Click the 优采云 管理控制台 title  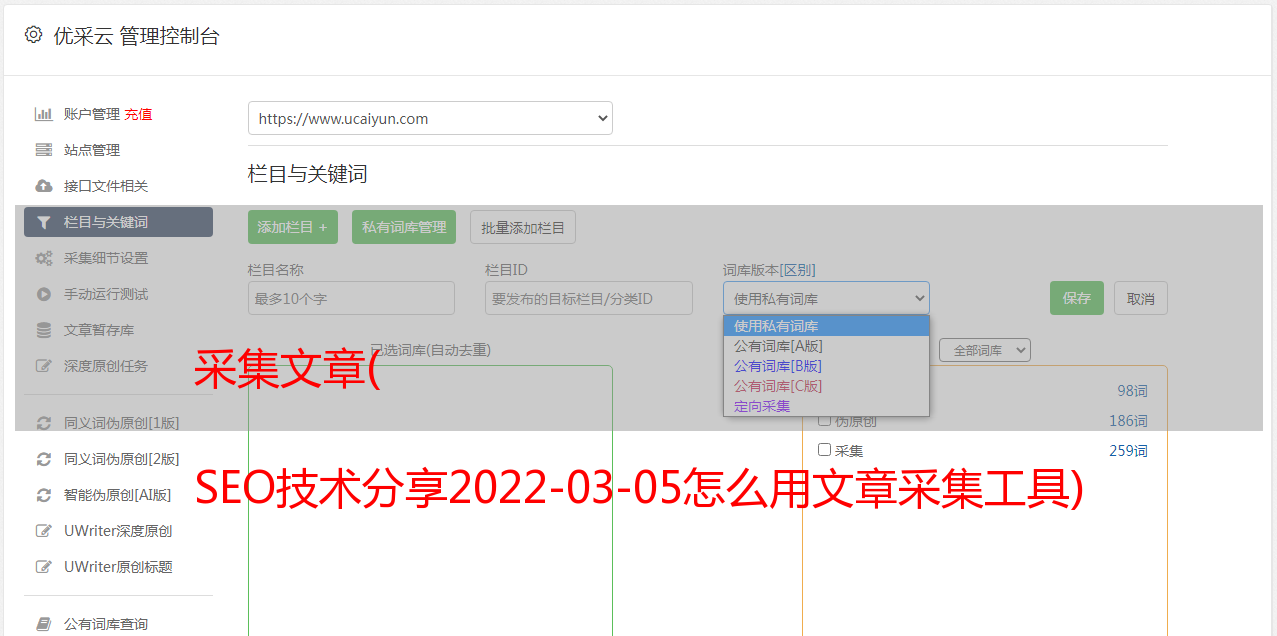point(136,36)
